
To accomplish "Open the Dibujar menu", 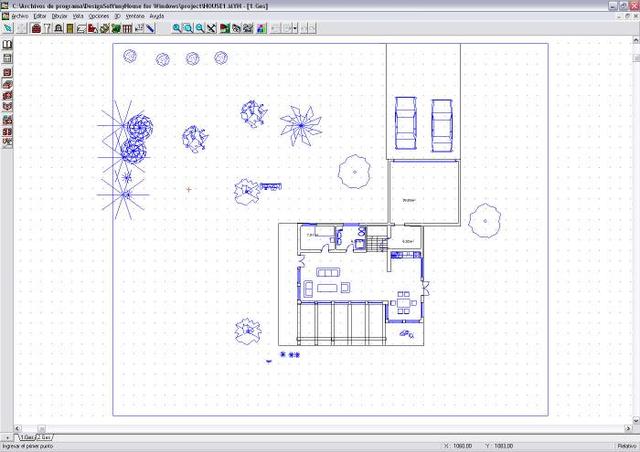I will coord(60,17).
